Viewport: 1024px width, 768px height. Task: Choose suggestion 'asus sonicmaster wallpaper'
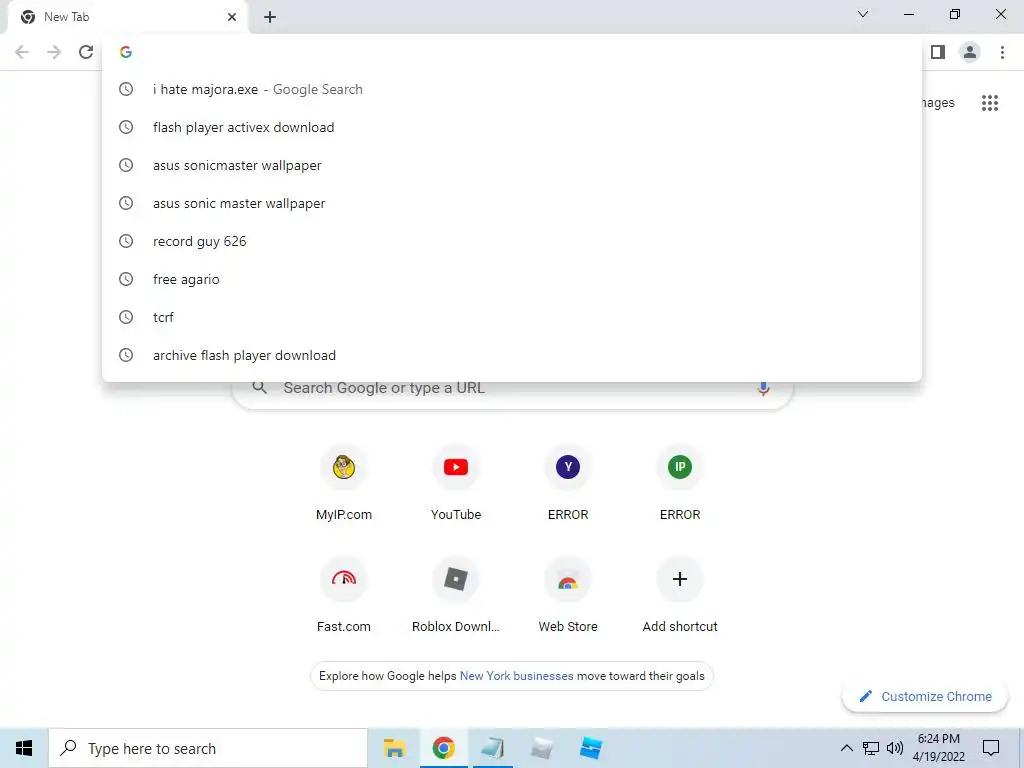pyautogui.click(x=512, y=165)
